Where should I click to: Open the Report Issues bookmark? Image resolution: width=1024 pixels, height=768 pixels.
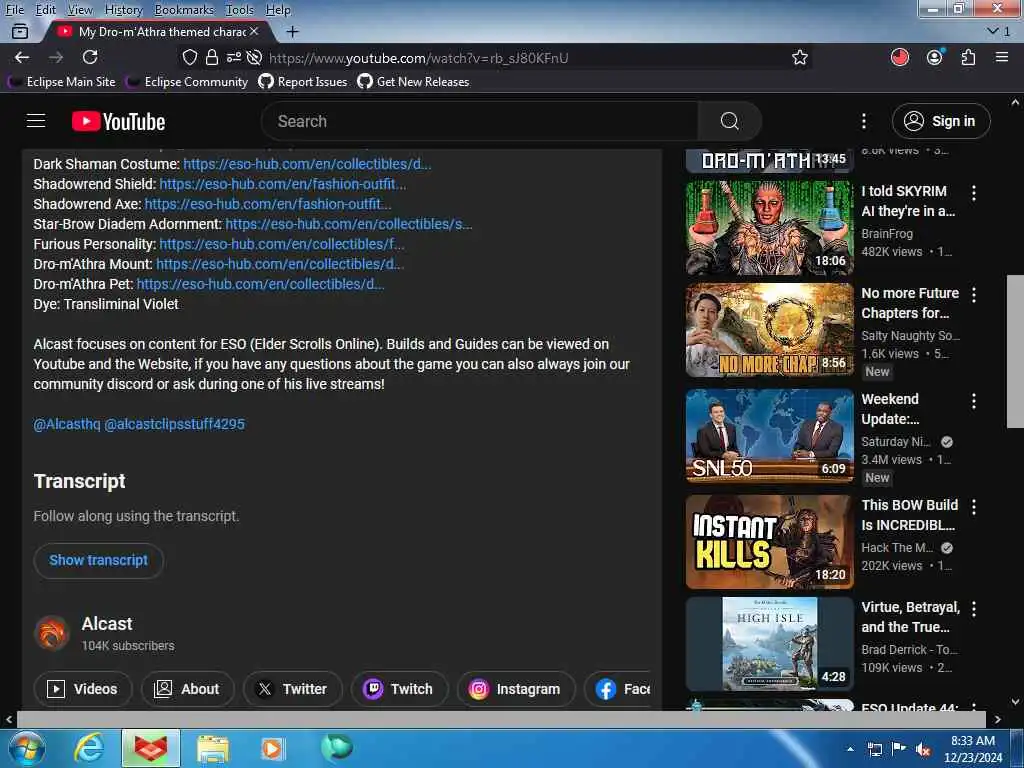click(x=303, y=82)
